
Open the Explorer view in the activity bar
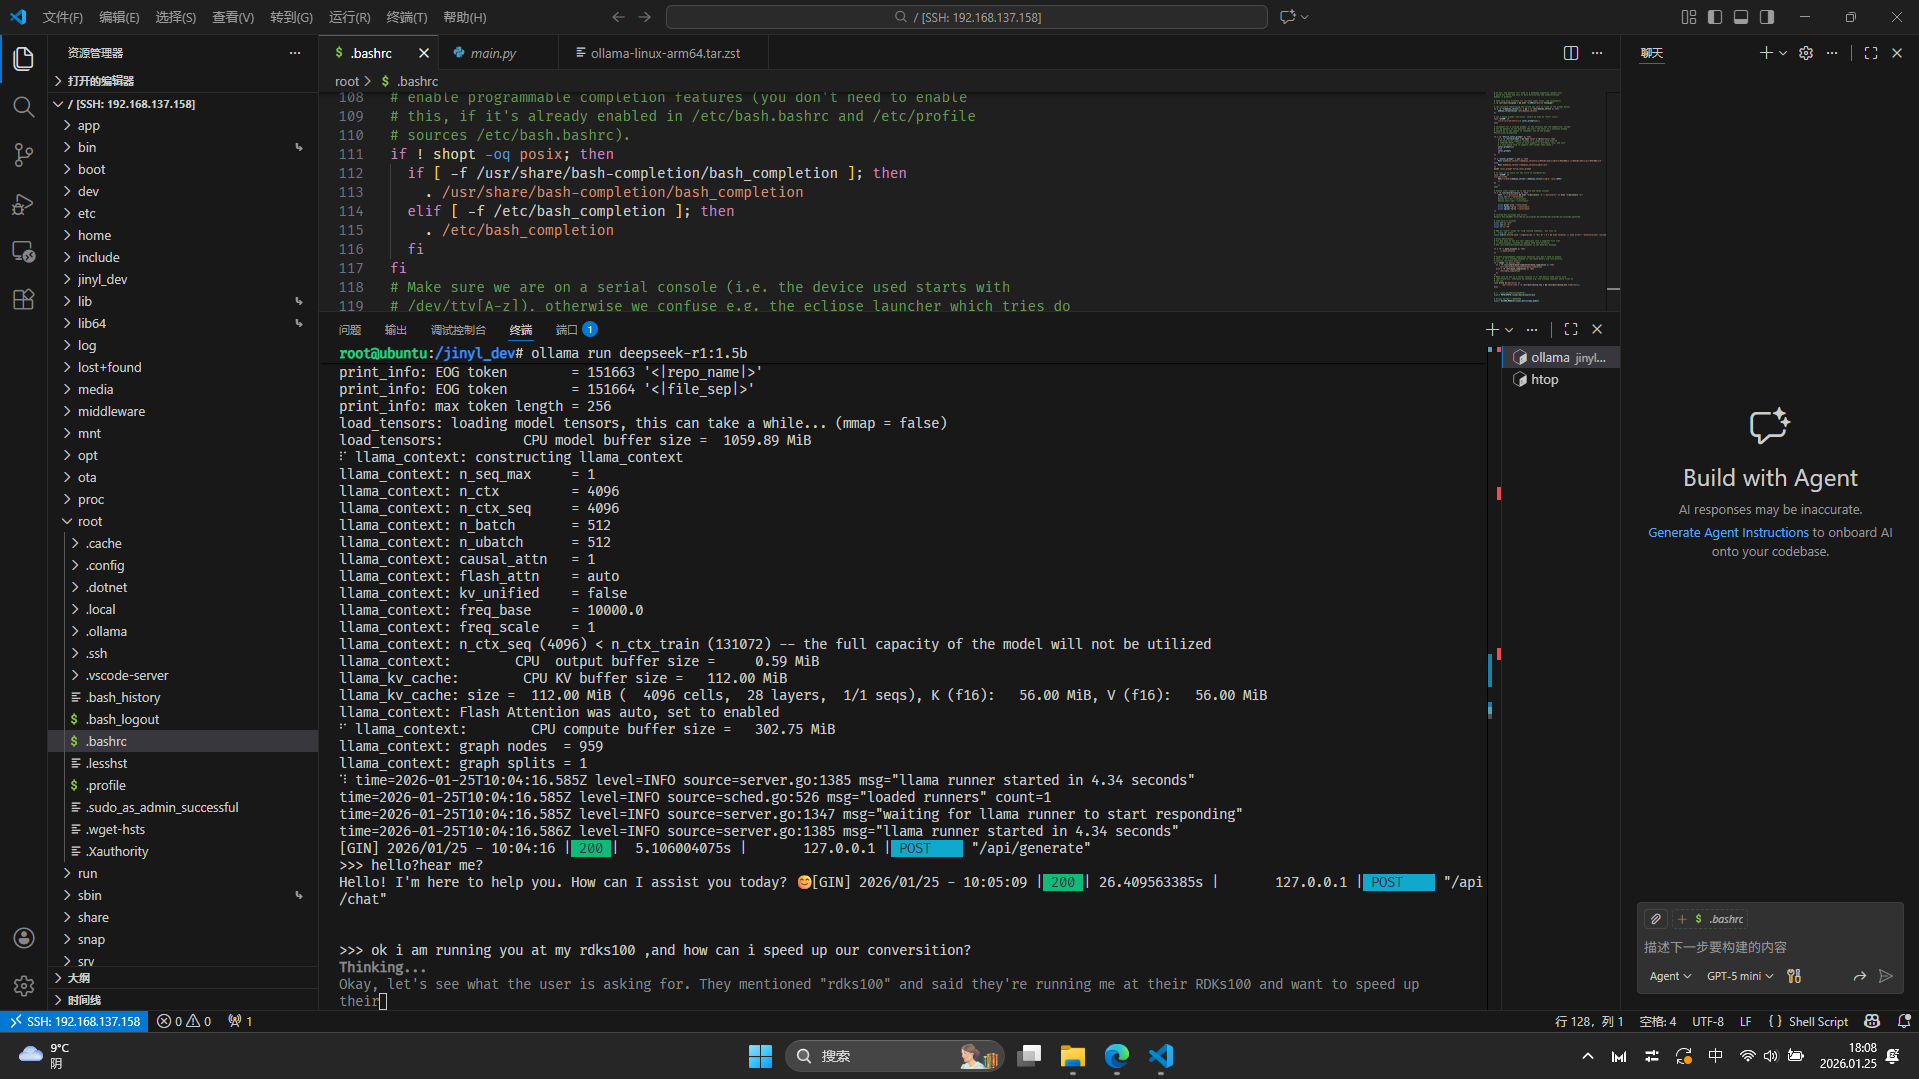tap(24, 59)
